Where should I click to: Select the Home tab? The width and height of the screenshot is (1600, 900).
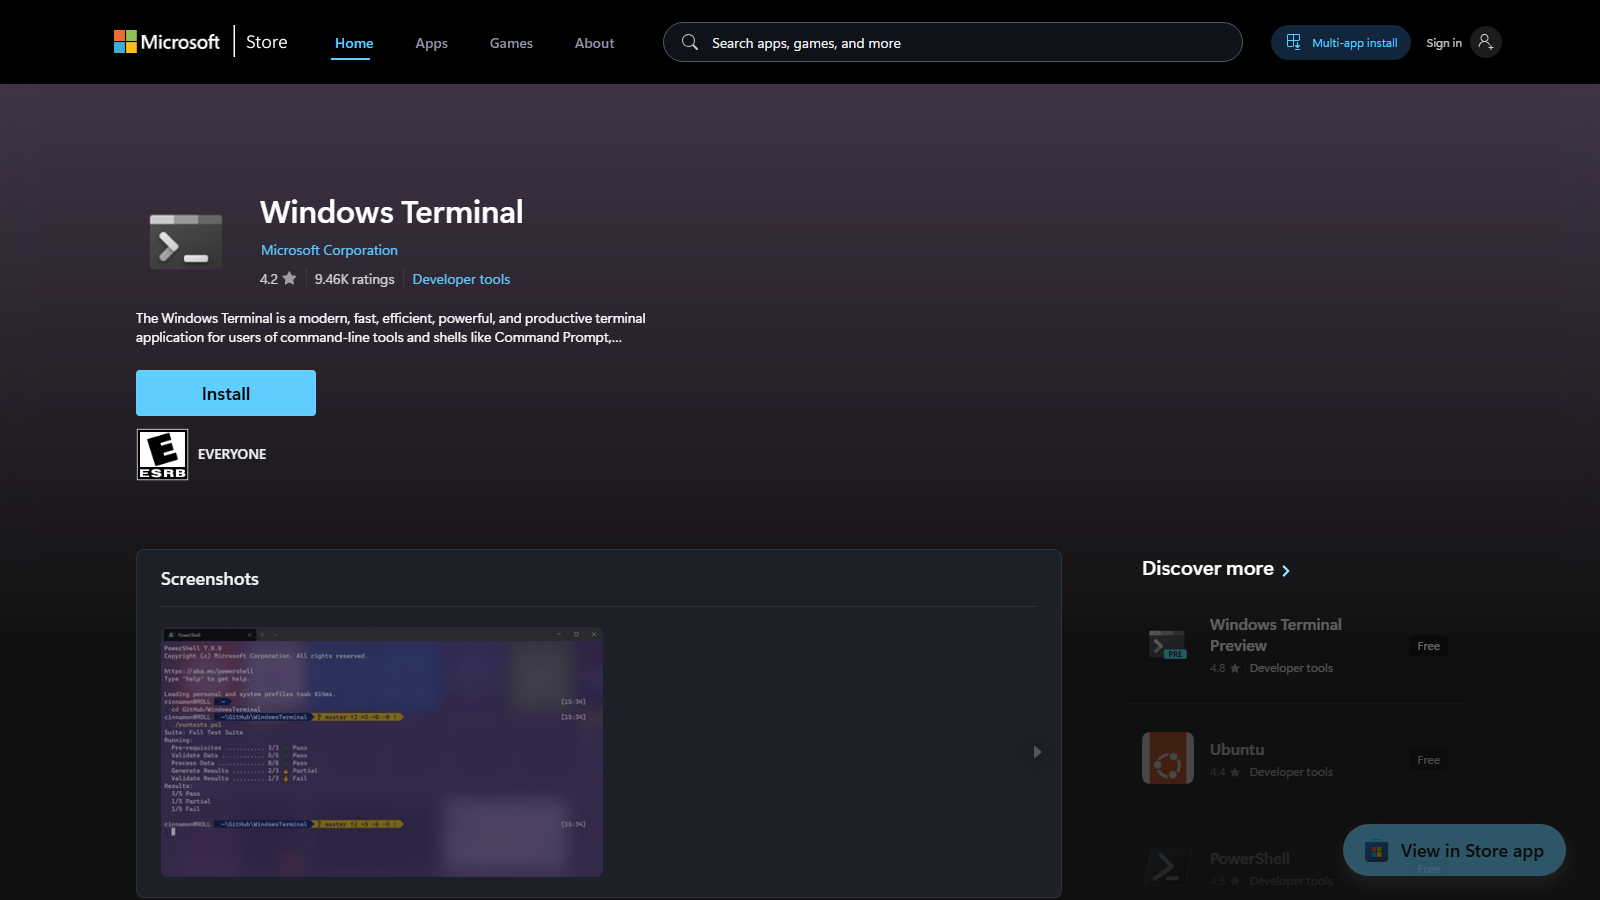point(354,43)
